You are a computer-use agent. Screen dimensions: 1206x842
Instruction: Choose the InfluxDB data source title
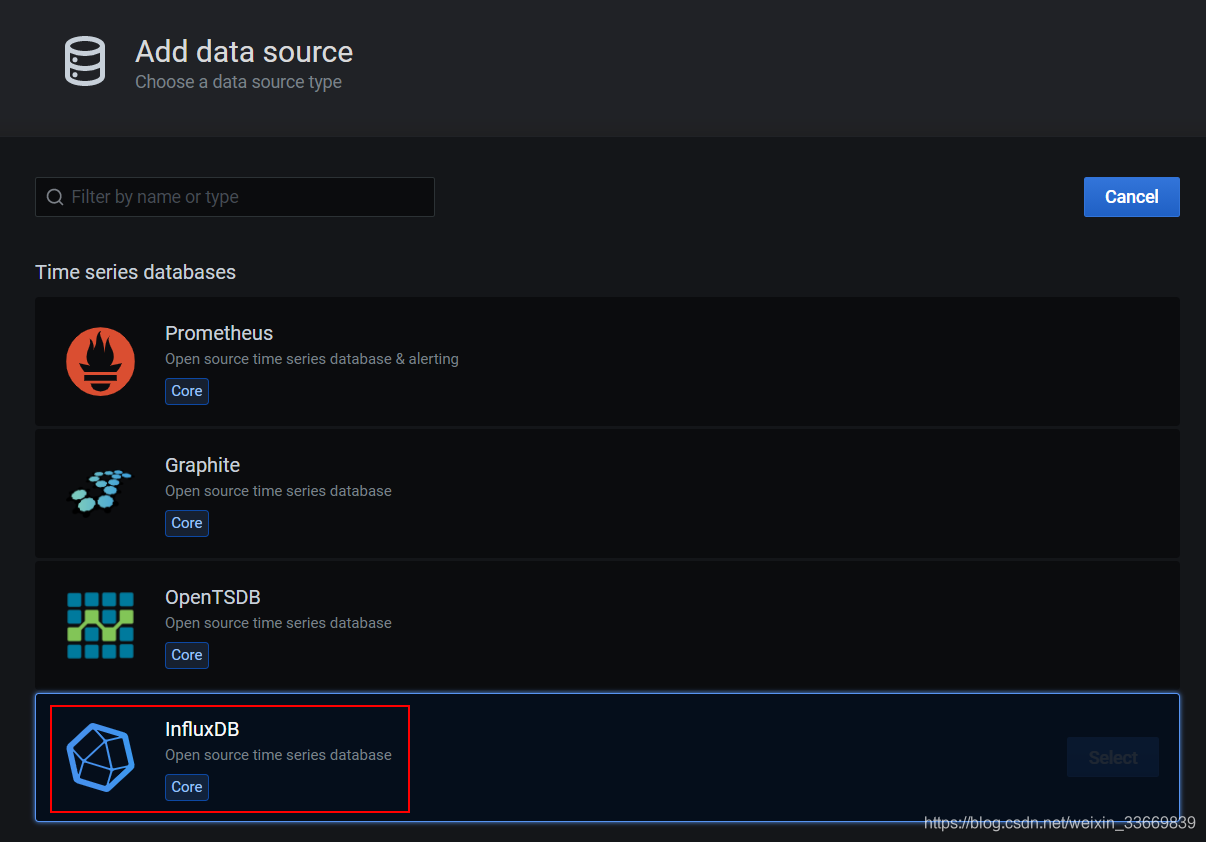202,729
